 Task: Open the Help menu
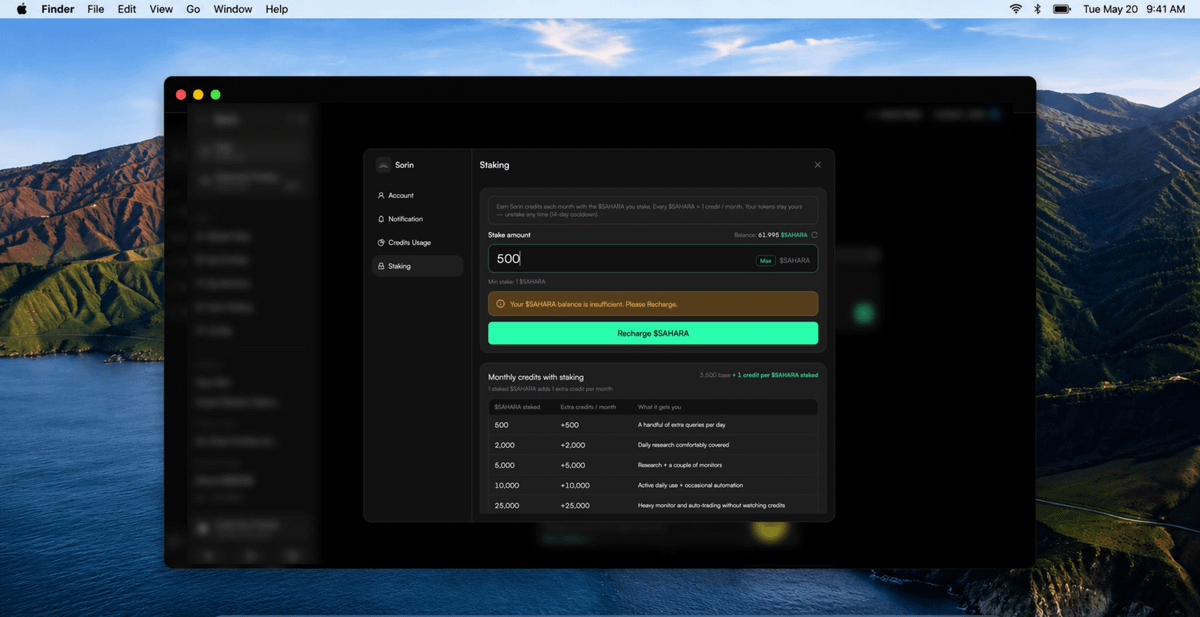(x=277, y=9)
